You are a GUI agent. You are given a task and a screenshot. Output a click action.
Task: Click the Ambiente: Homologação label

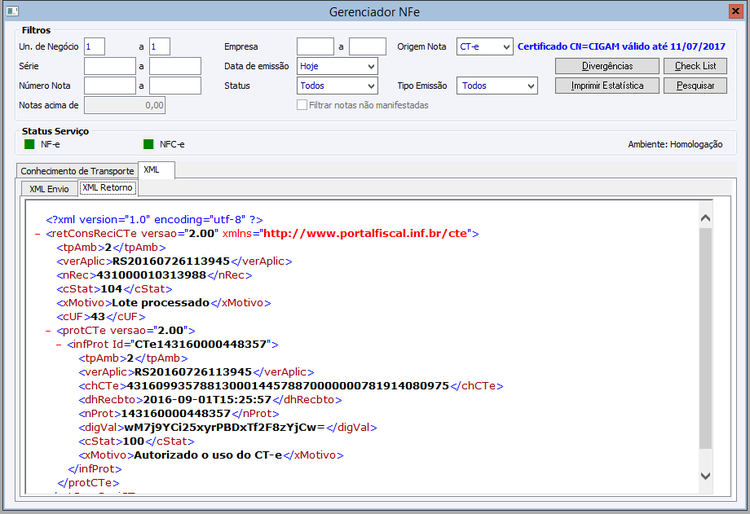675,144
